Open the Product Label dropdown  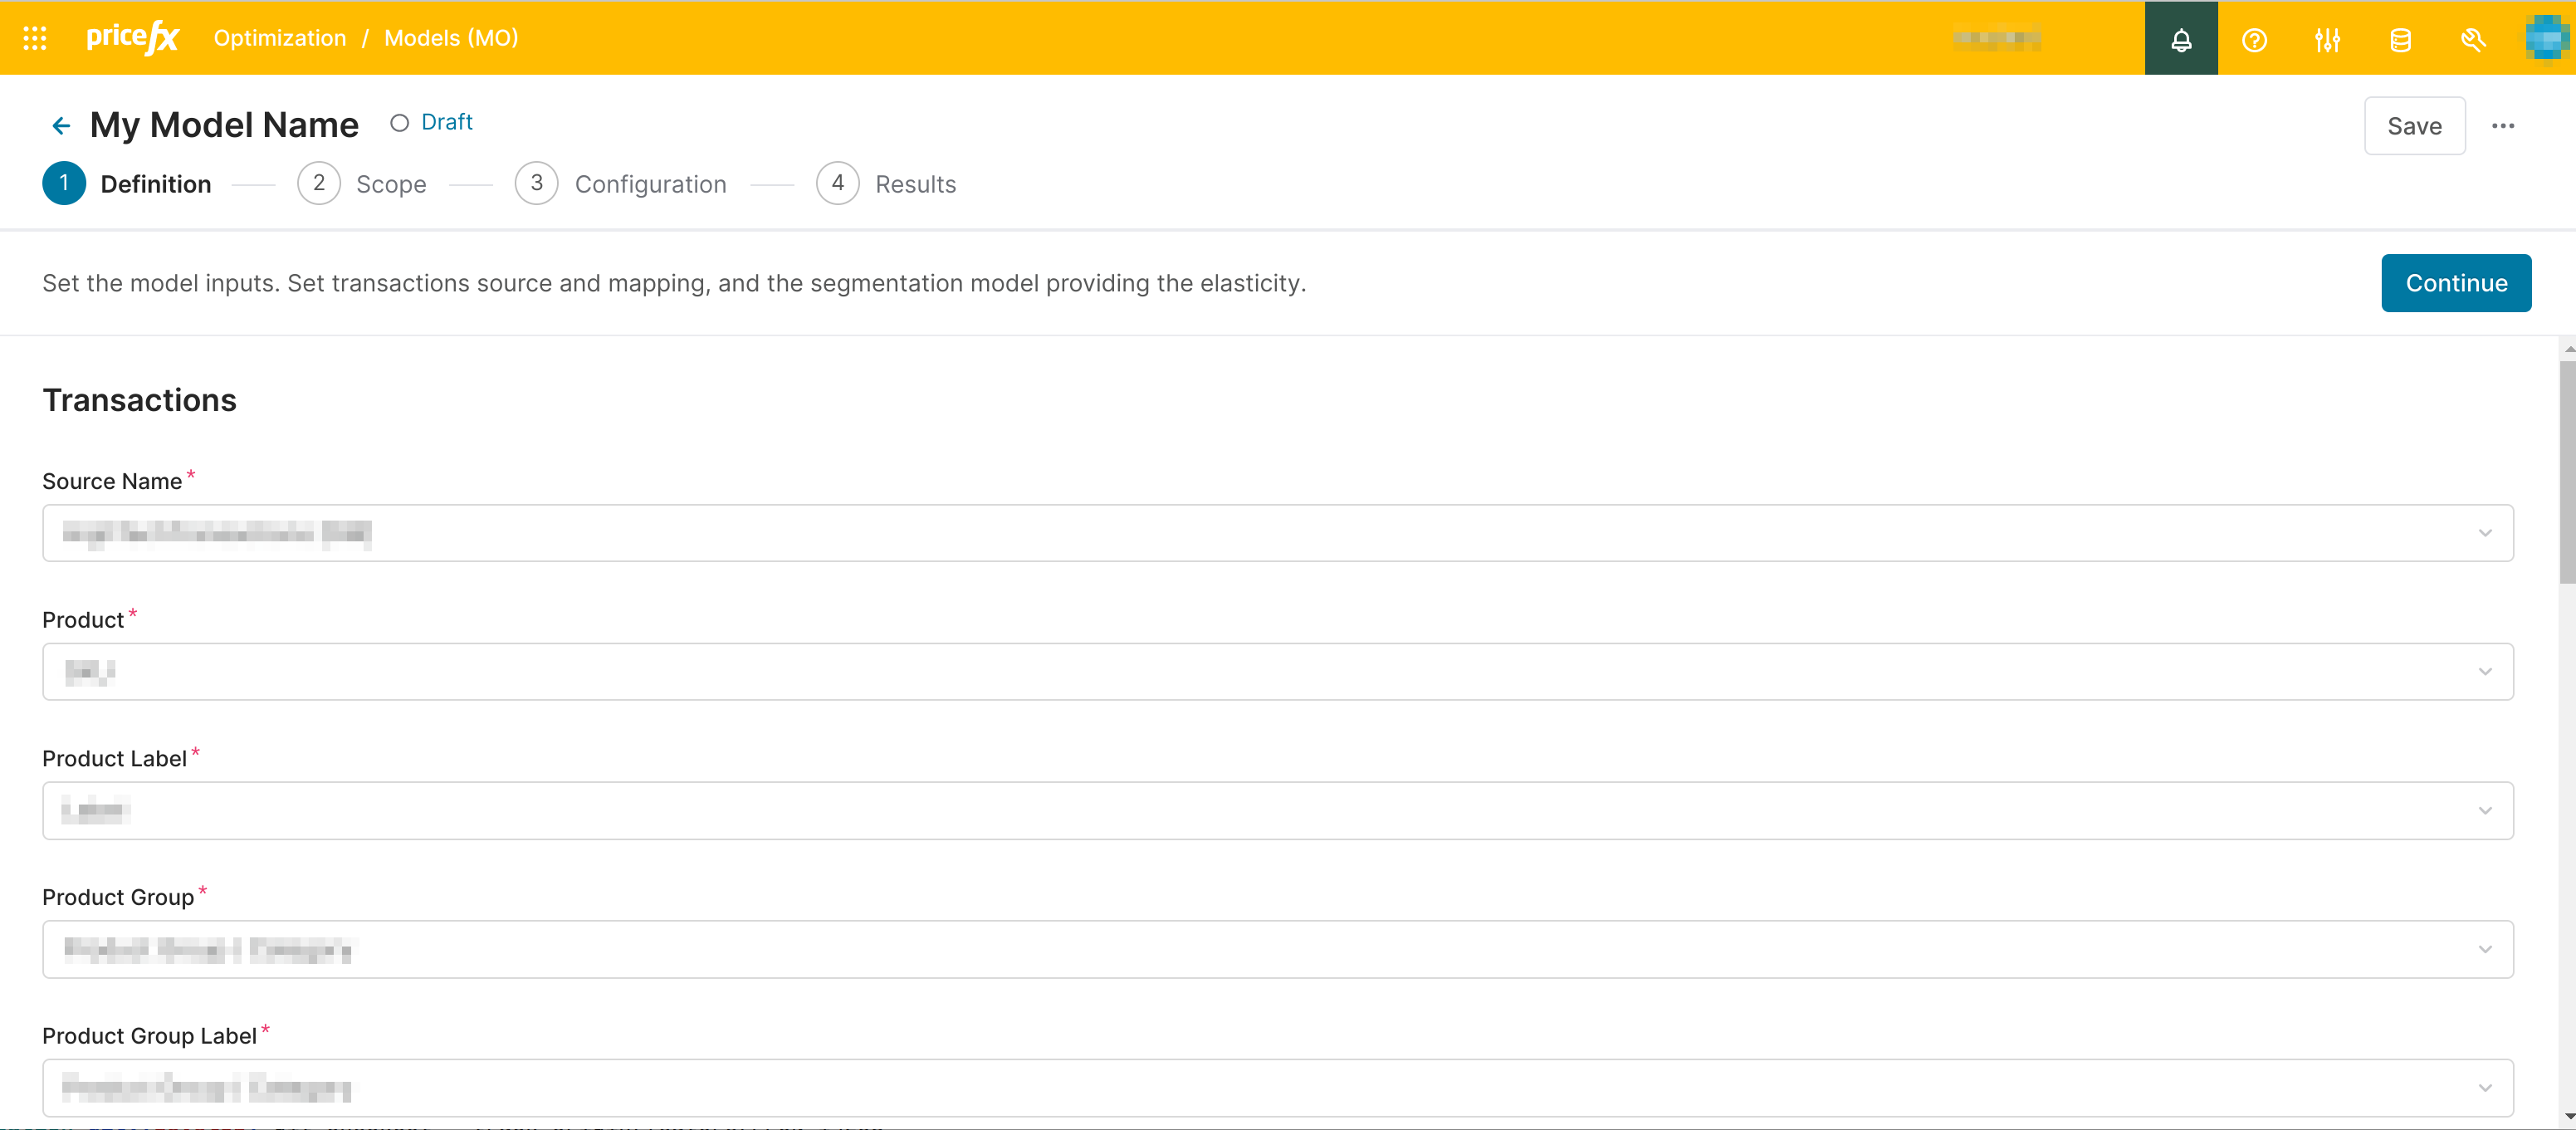[x=2484, y=810]
